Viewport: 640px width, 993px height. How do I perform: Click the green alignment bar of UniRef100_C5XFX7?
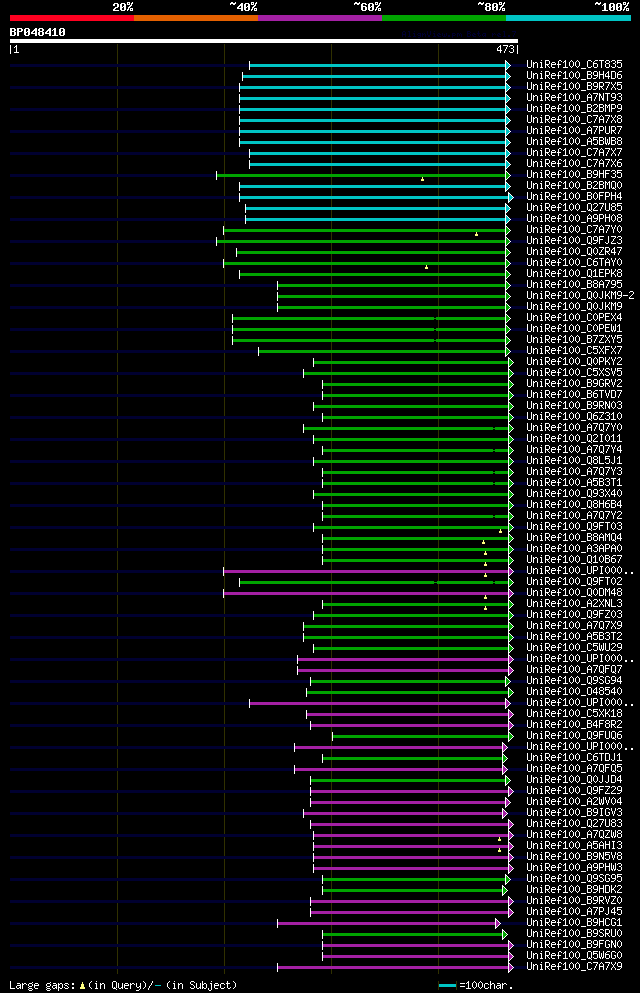384,351
